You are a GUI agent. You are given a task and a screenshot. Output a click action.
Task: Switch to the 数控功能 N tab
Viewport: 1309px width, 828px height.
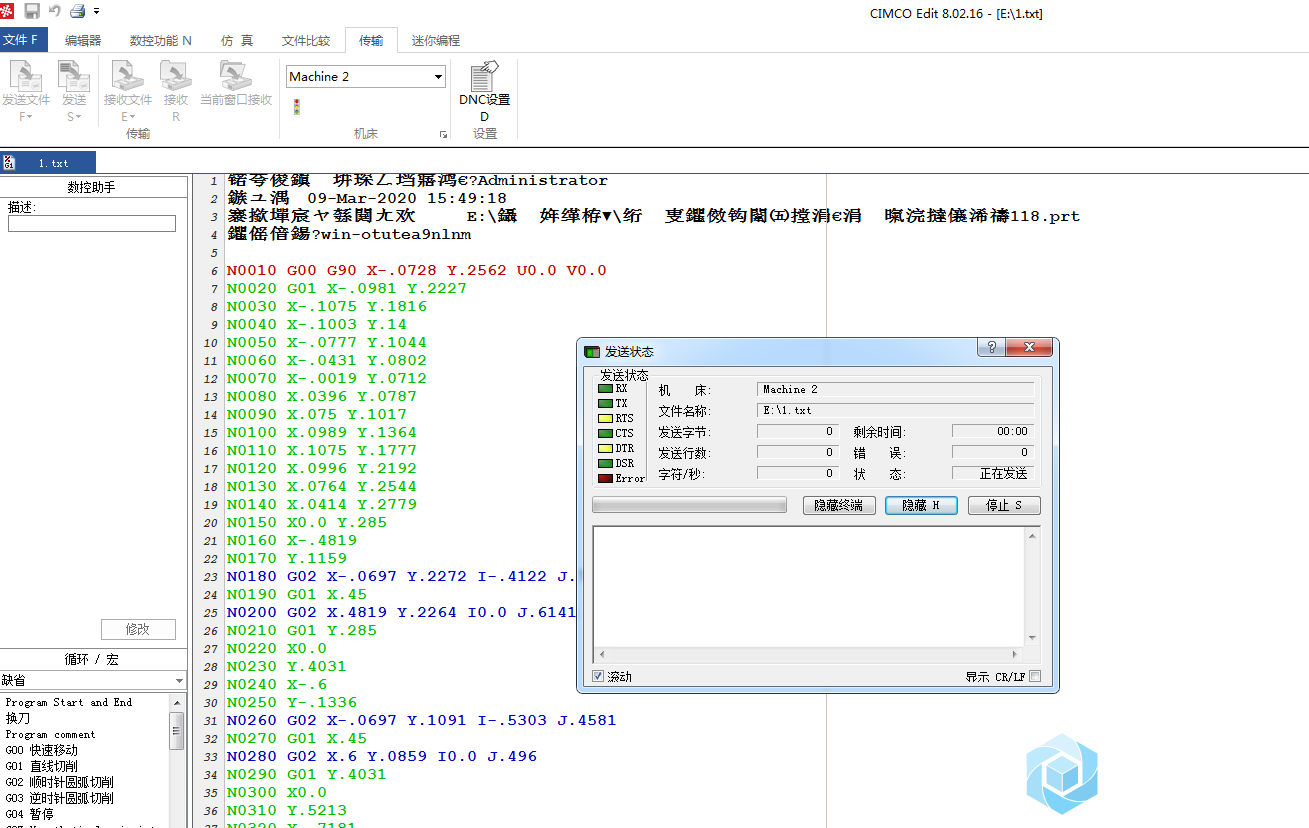coord(161,40)
